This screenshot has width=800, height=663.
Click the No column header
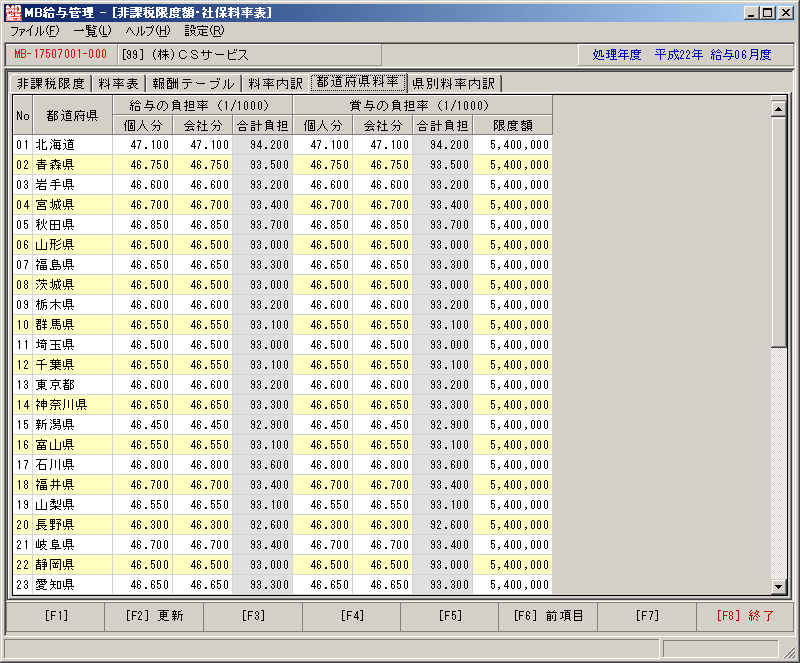click(22, 115)
